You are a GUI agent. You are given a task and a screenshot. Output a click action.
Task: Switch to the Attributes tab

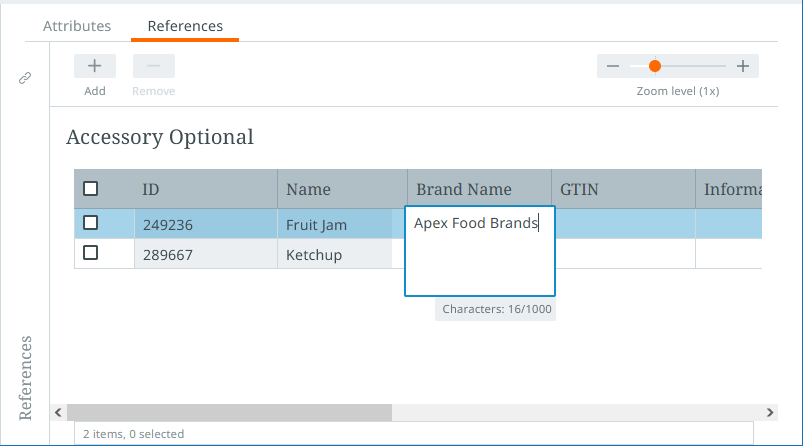[x=77, y=26]
